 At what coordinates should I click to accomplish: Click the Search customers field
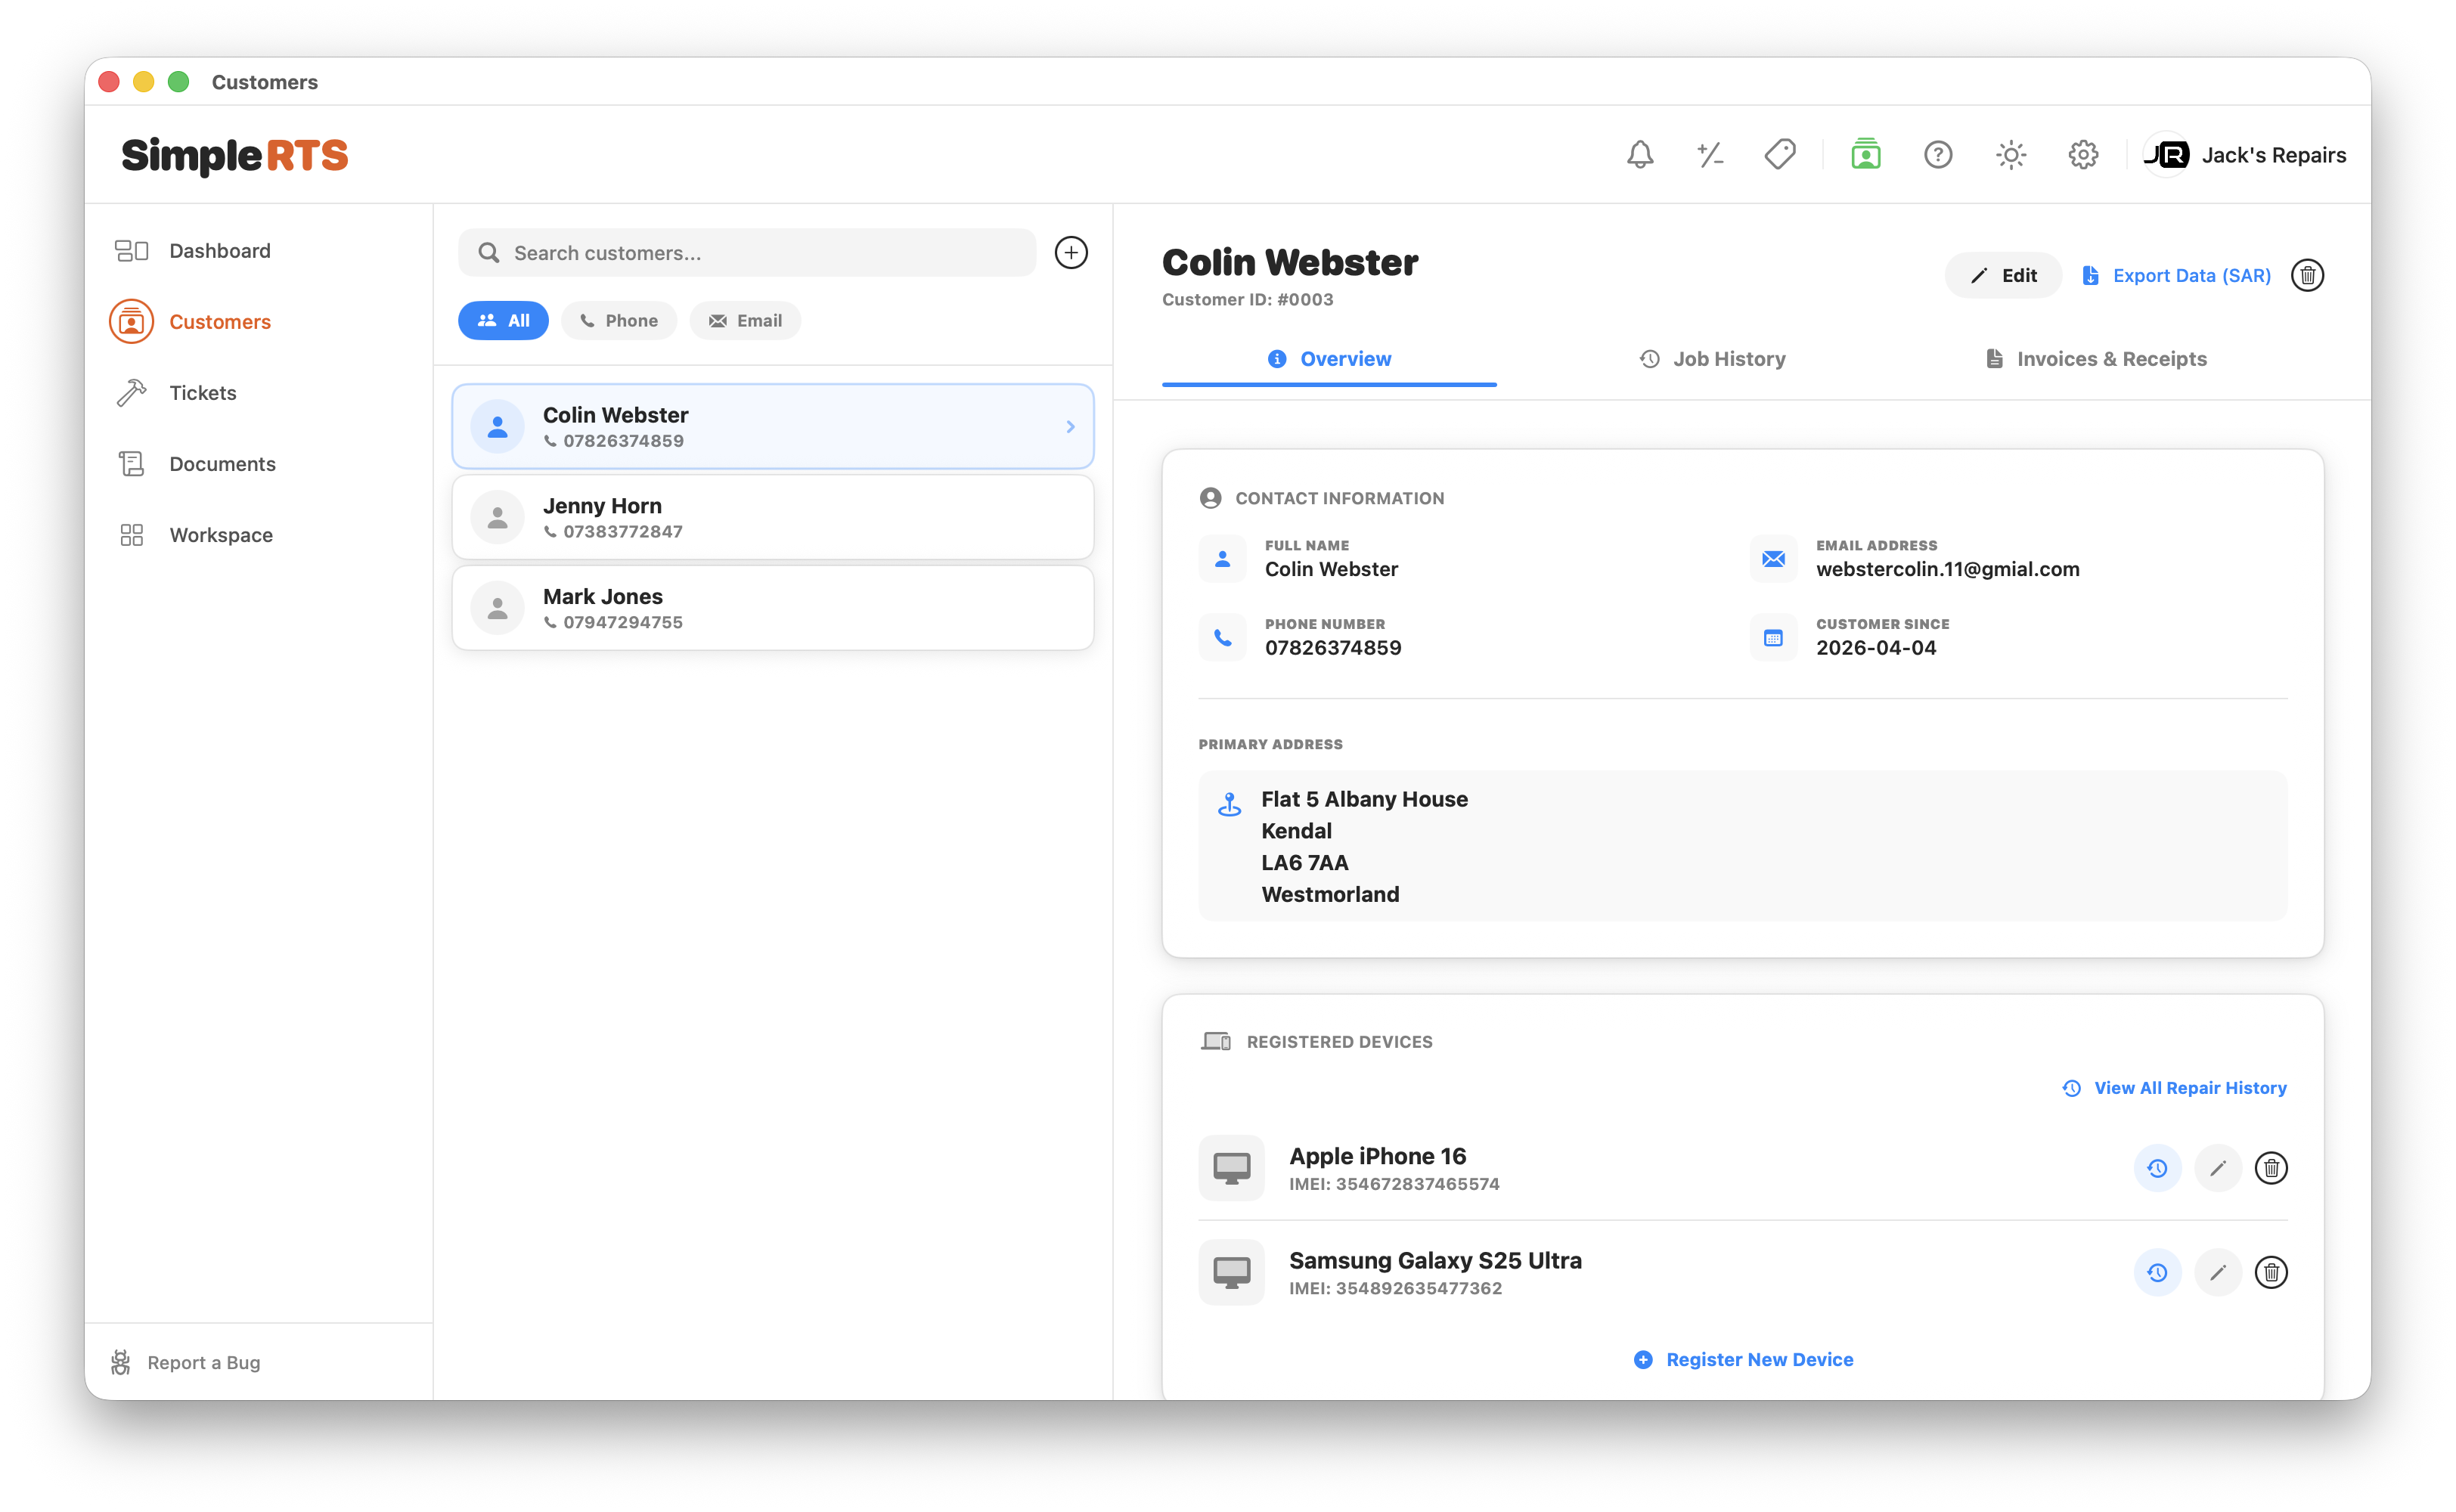pos(746,252)
